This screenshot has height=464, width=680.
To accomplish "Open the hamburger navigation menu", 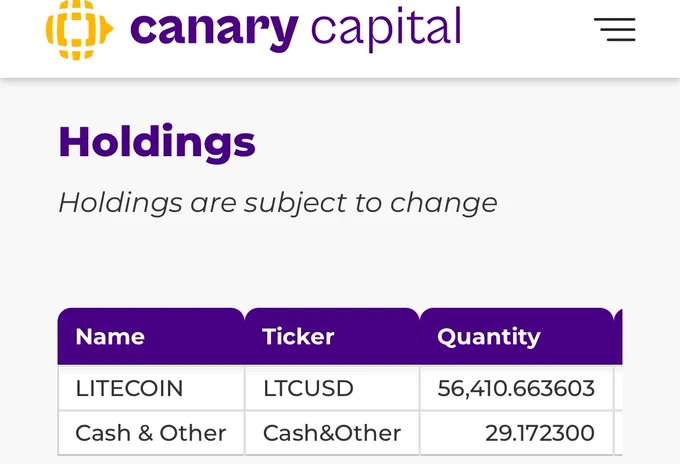I will 614,30.
